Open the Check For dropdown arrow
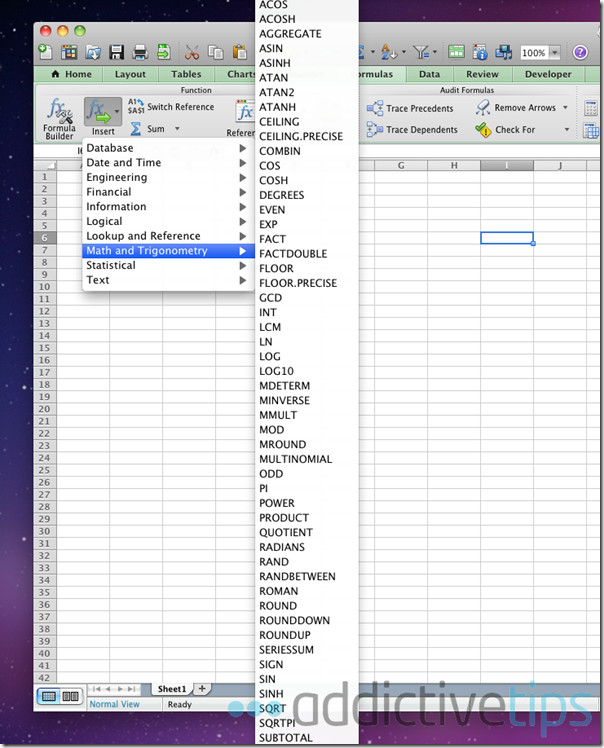The image size is (604, 748). pyautogui.click(x=567, y=130)
